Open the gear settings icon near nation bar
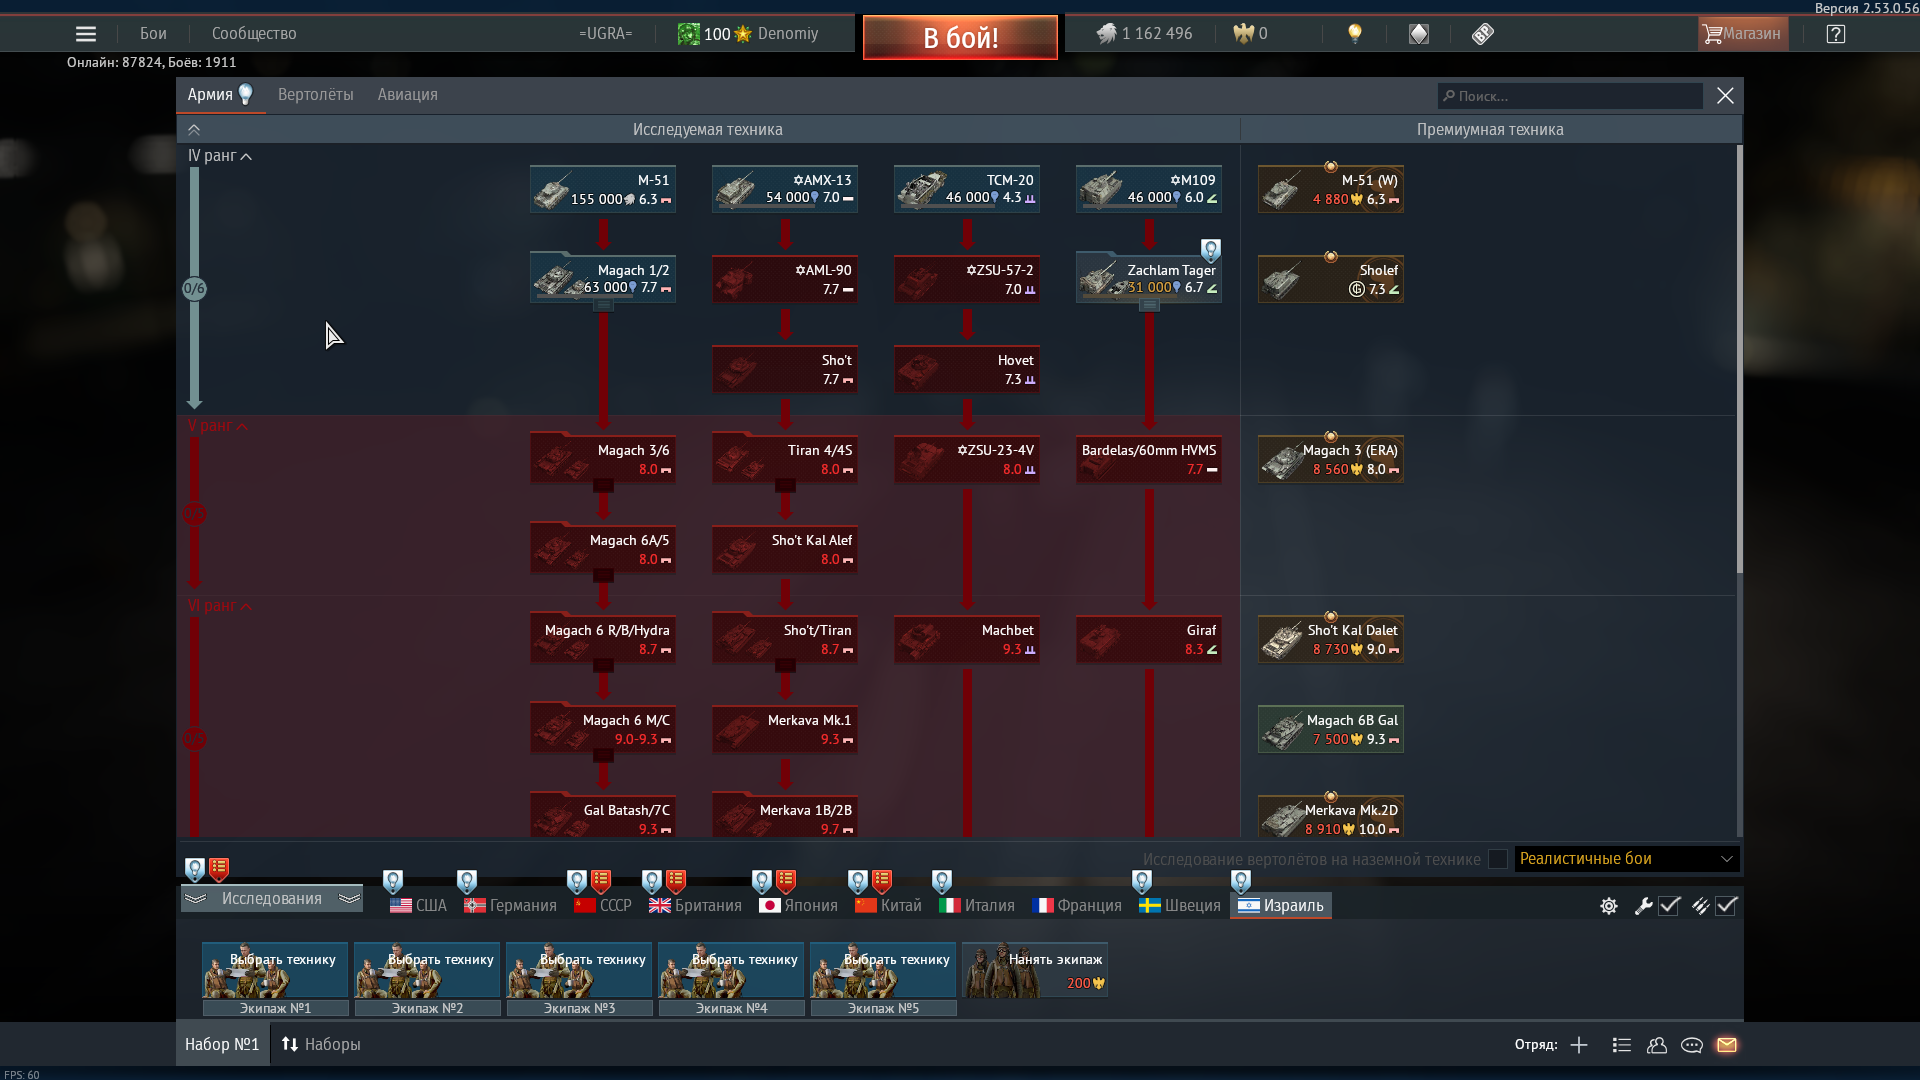This screenshot has height=1080, width=1920. coord(1609,906)
